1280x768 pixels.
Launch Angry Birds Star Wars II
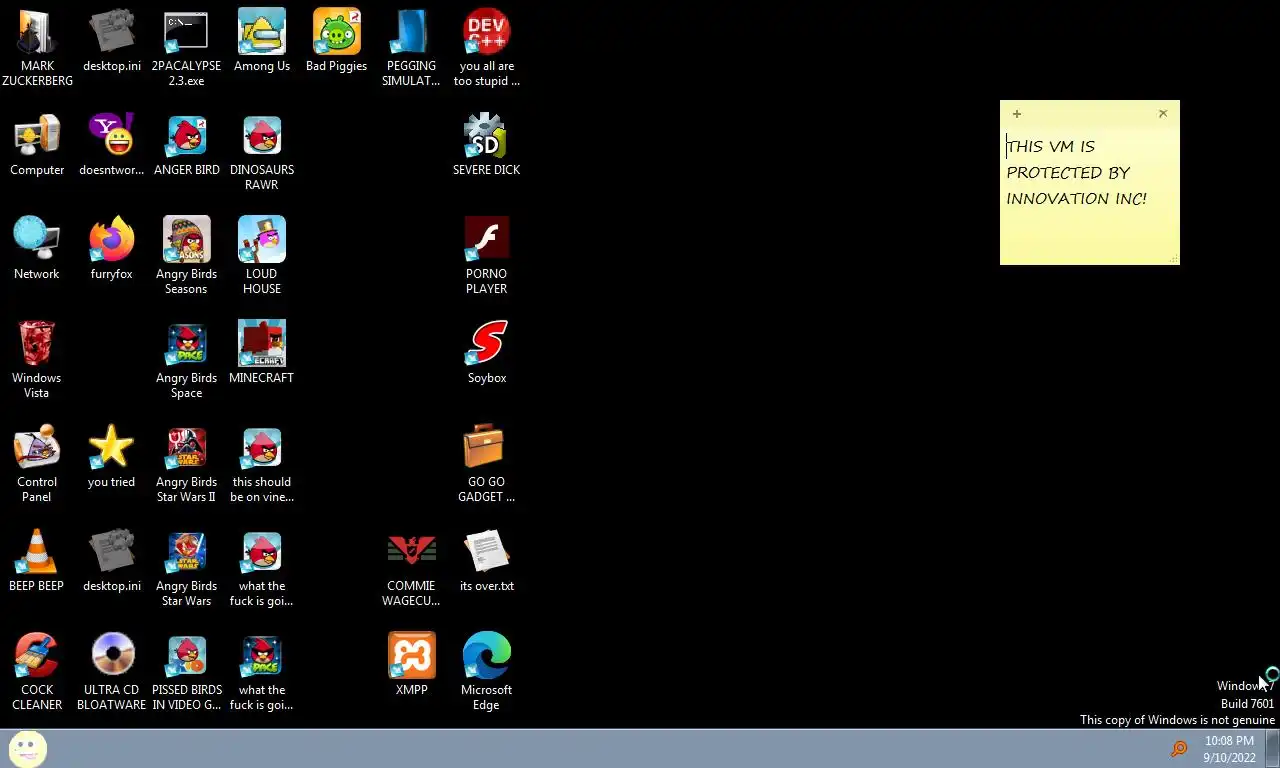point(186,463)
